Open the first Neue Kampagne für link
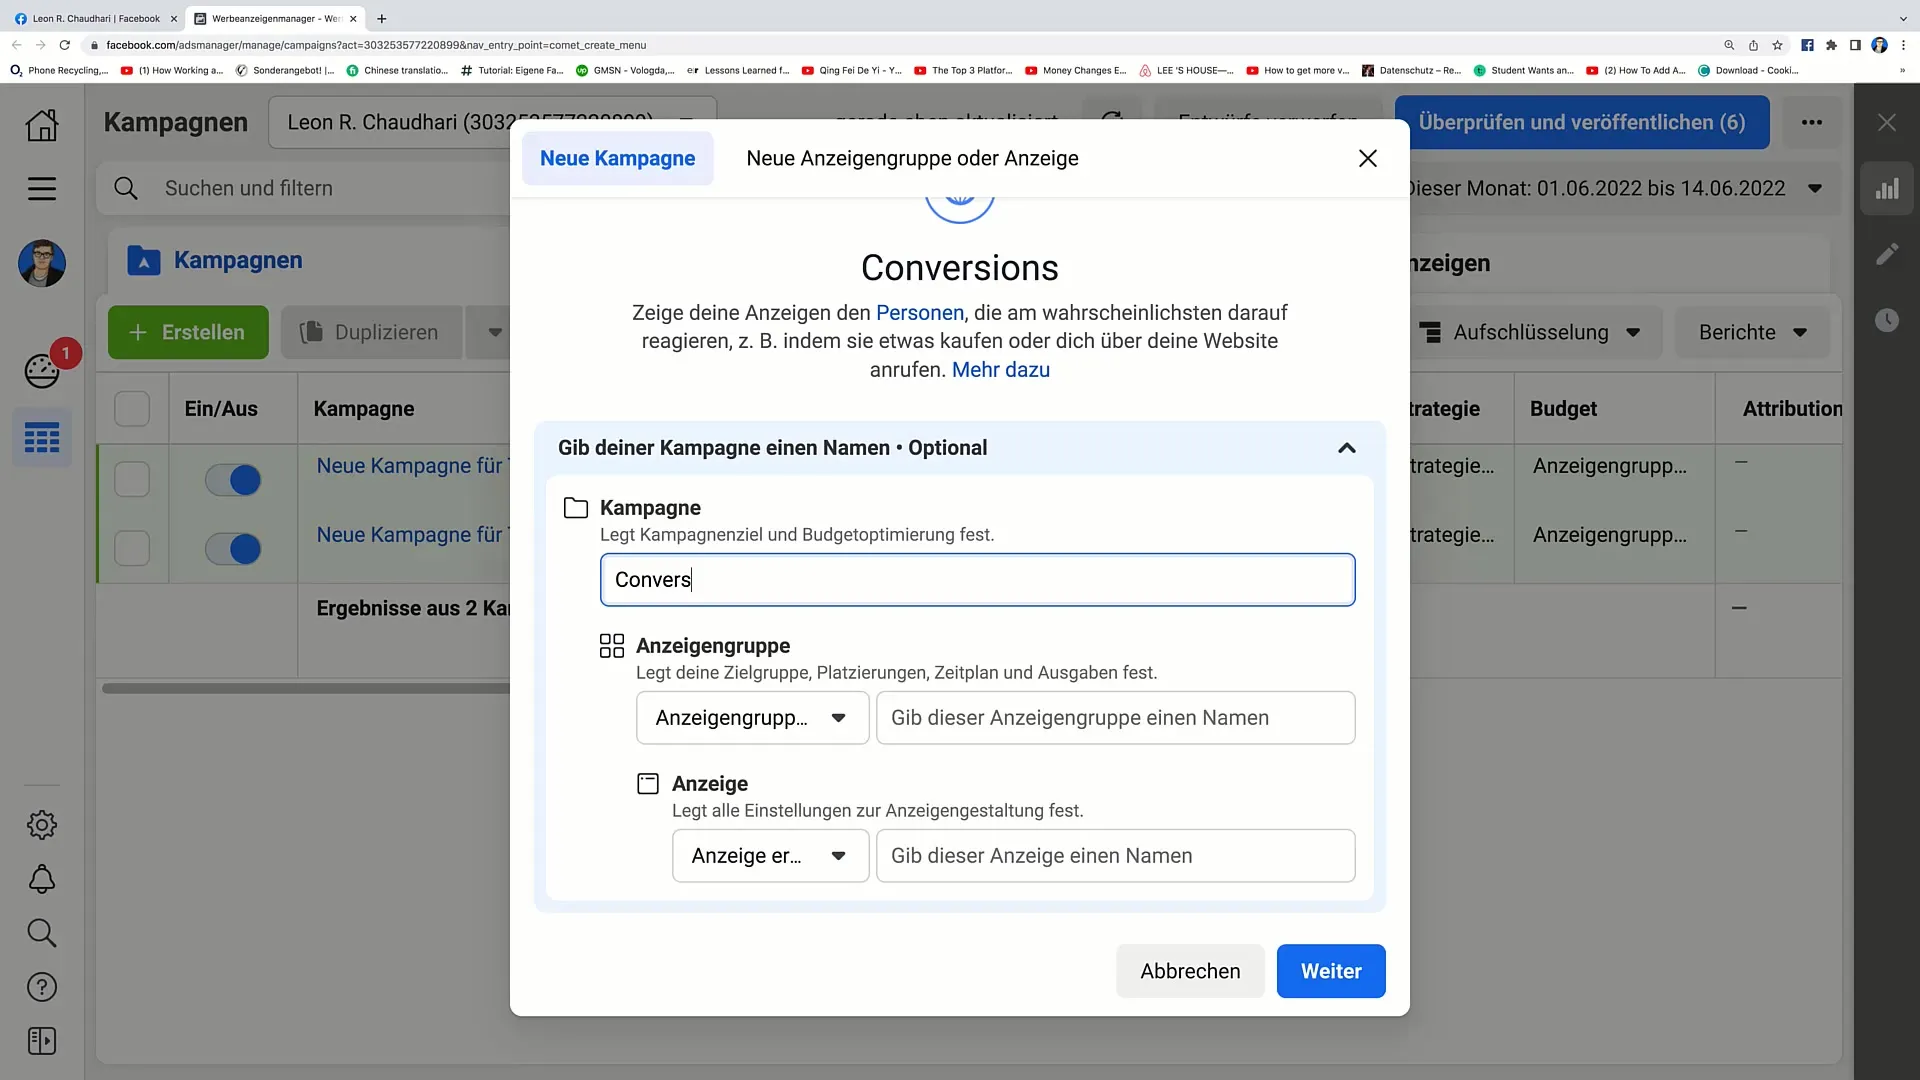This screenshot has height=1080, width=1920. coord(412,466)
